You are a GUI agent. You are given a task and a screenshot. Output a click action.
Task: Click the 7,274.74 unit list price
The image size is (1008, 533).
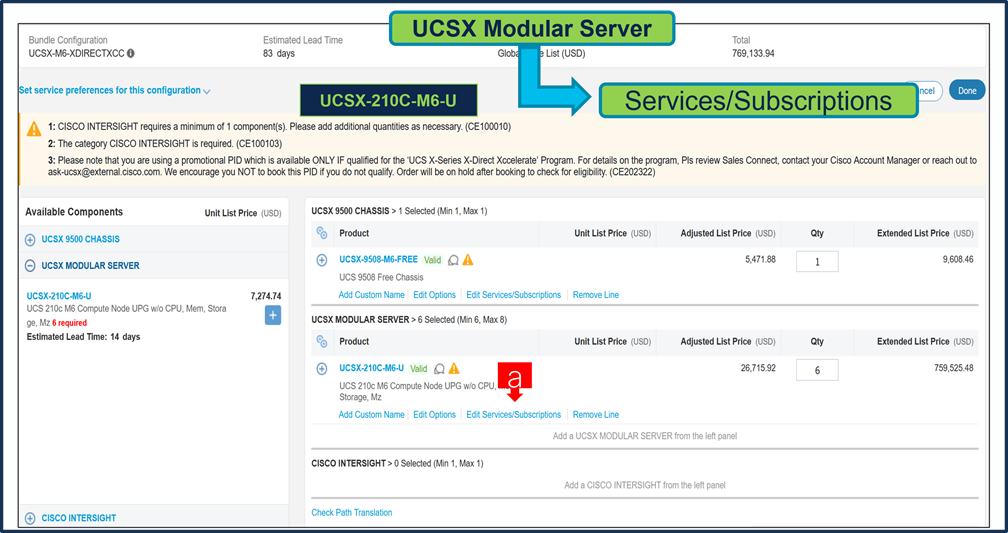click(266, 296)
